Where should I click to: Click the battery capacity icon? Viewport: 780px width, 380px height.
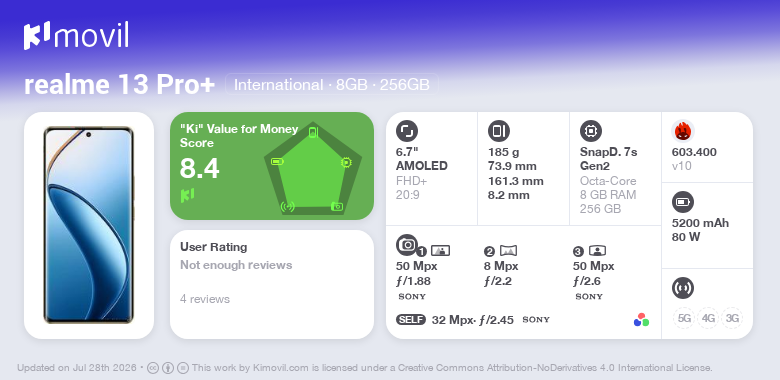point(682,202)
